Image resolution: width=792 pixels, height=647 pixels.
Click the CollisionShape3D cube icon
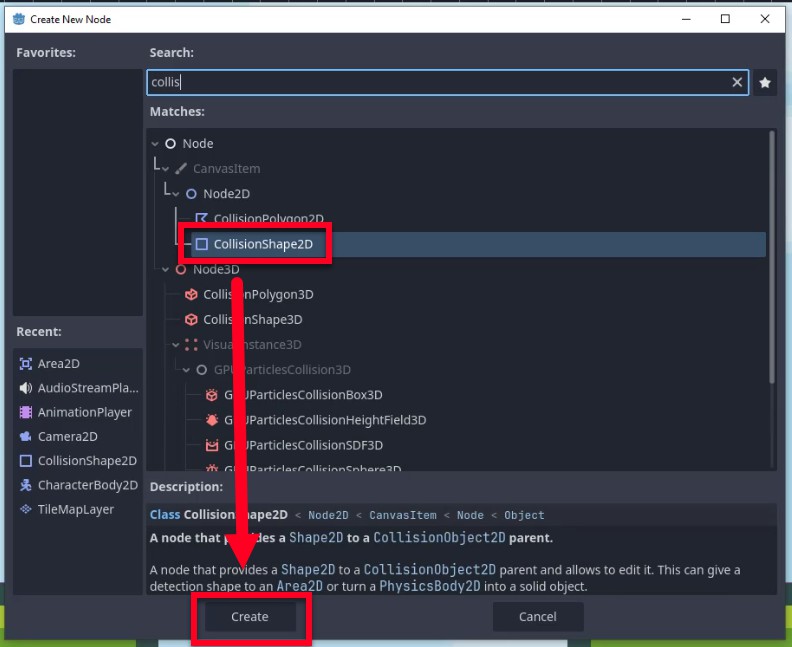click(191, 320)
